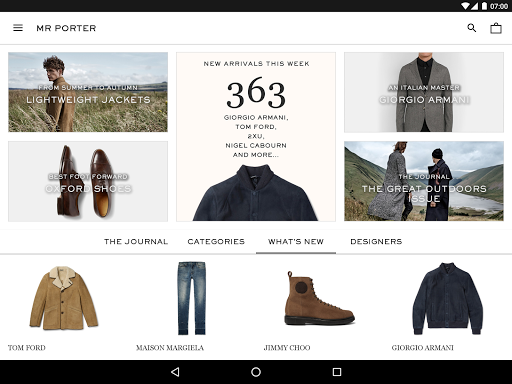Switch to The Journal tab
Screen dimensions: 512x384
[136, 242]
